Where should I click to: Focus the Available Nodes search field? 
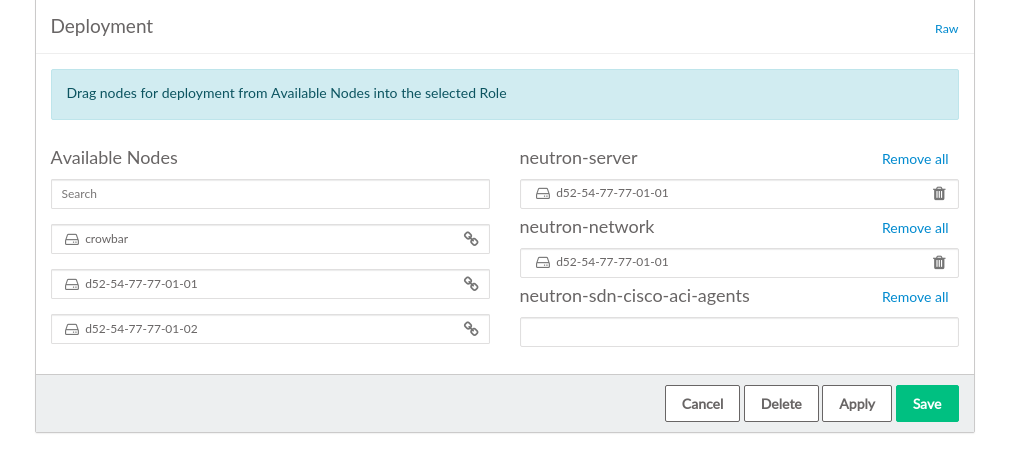pyautogui.click(x=270, y=194)
